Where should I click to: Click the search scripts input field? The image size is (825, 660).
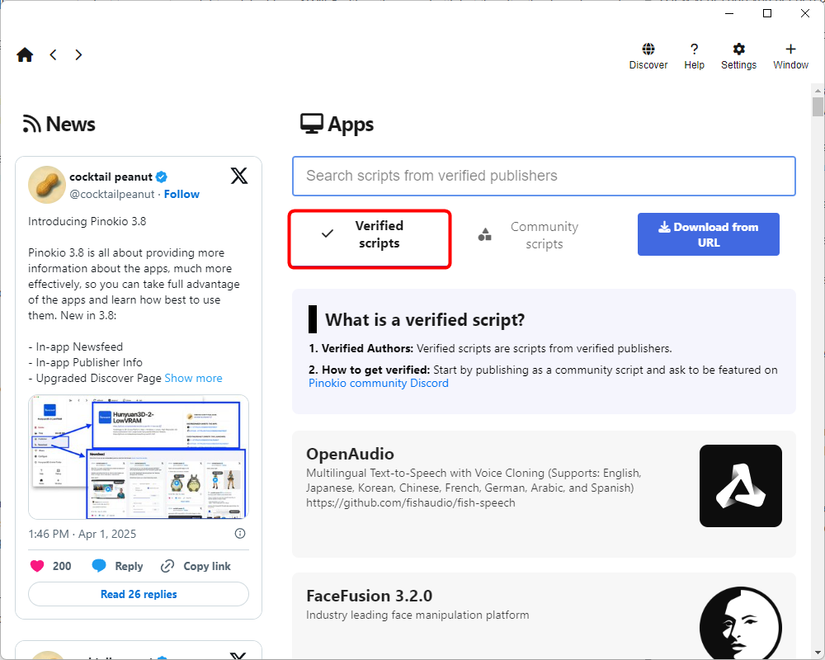pos(543,176)
